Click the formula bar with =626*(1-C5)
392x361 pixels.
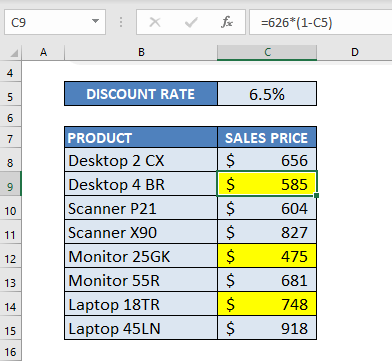pyautogui.click(x=321, y=22)
